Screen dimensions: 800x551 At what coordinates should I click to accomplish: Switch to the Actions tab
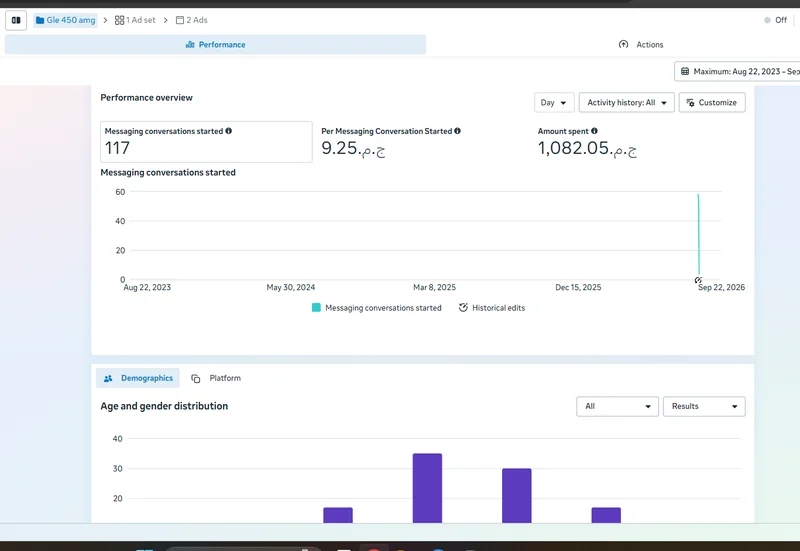[641, 45]
